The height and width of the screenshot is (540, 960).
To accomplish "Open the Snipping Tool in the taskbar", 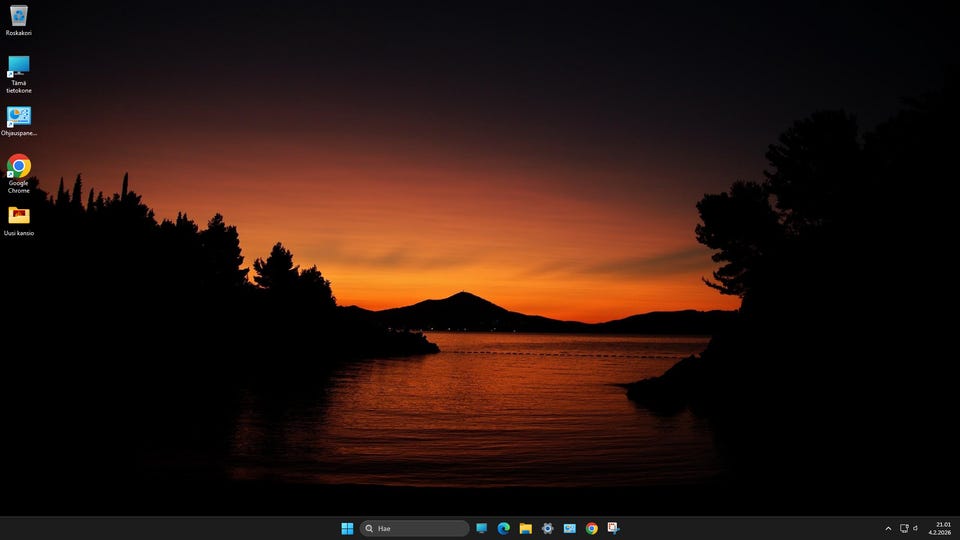I will pos(613,528).
